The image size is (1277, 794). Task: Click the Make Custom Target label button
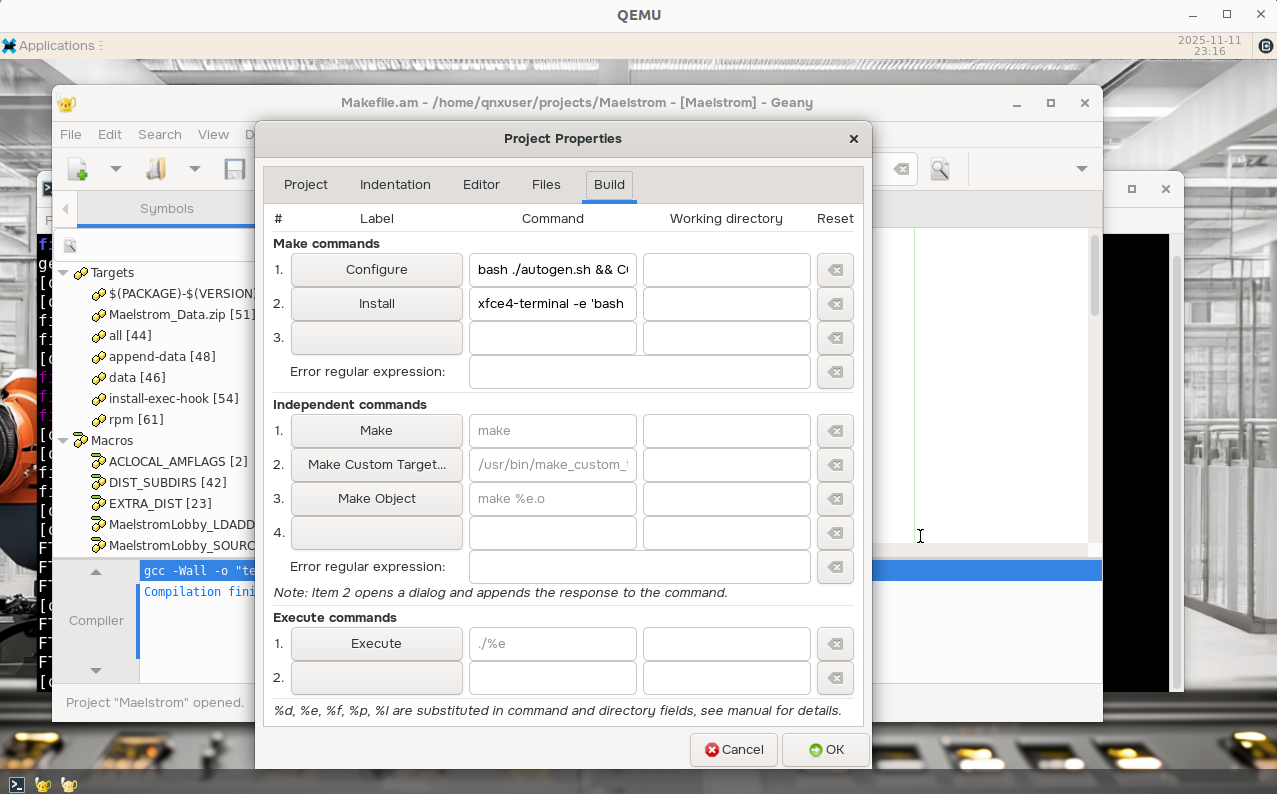377,465
